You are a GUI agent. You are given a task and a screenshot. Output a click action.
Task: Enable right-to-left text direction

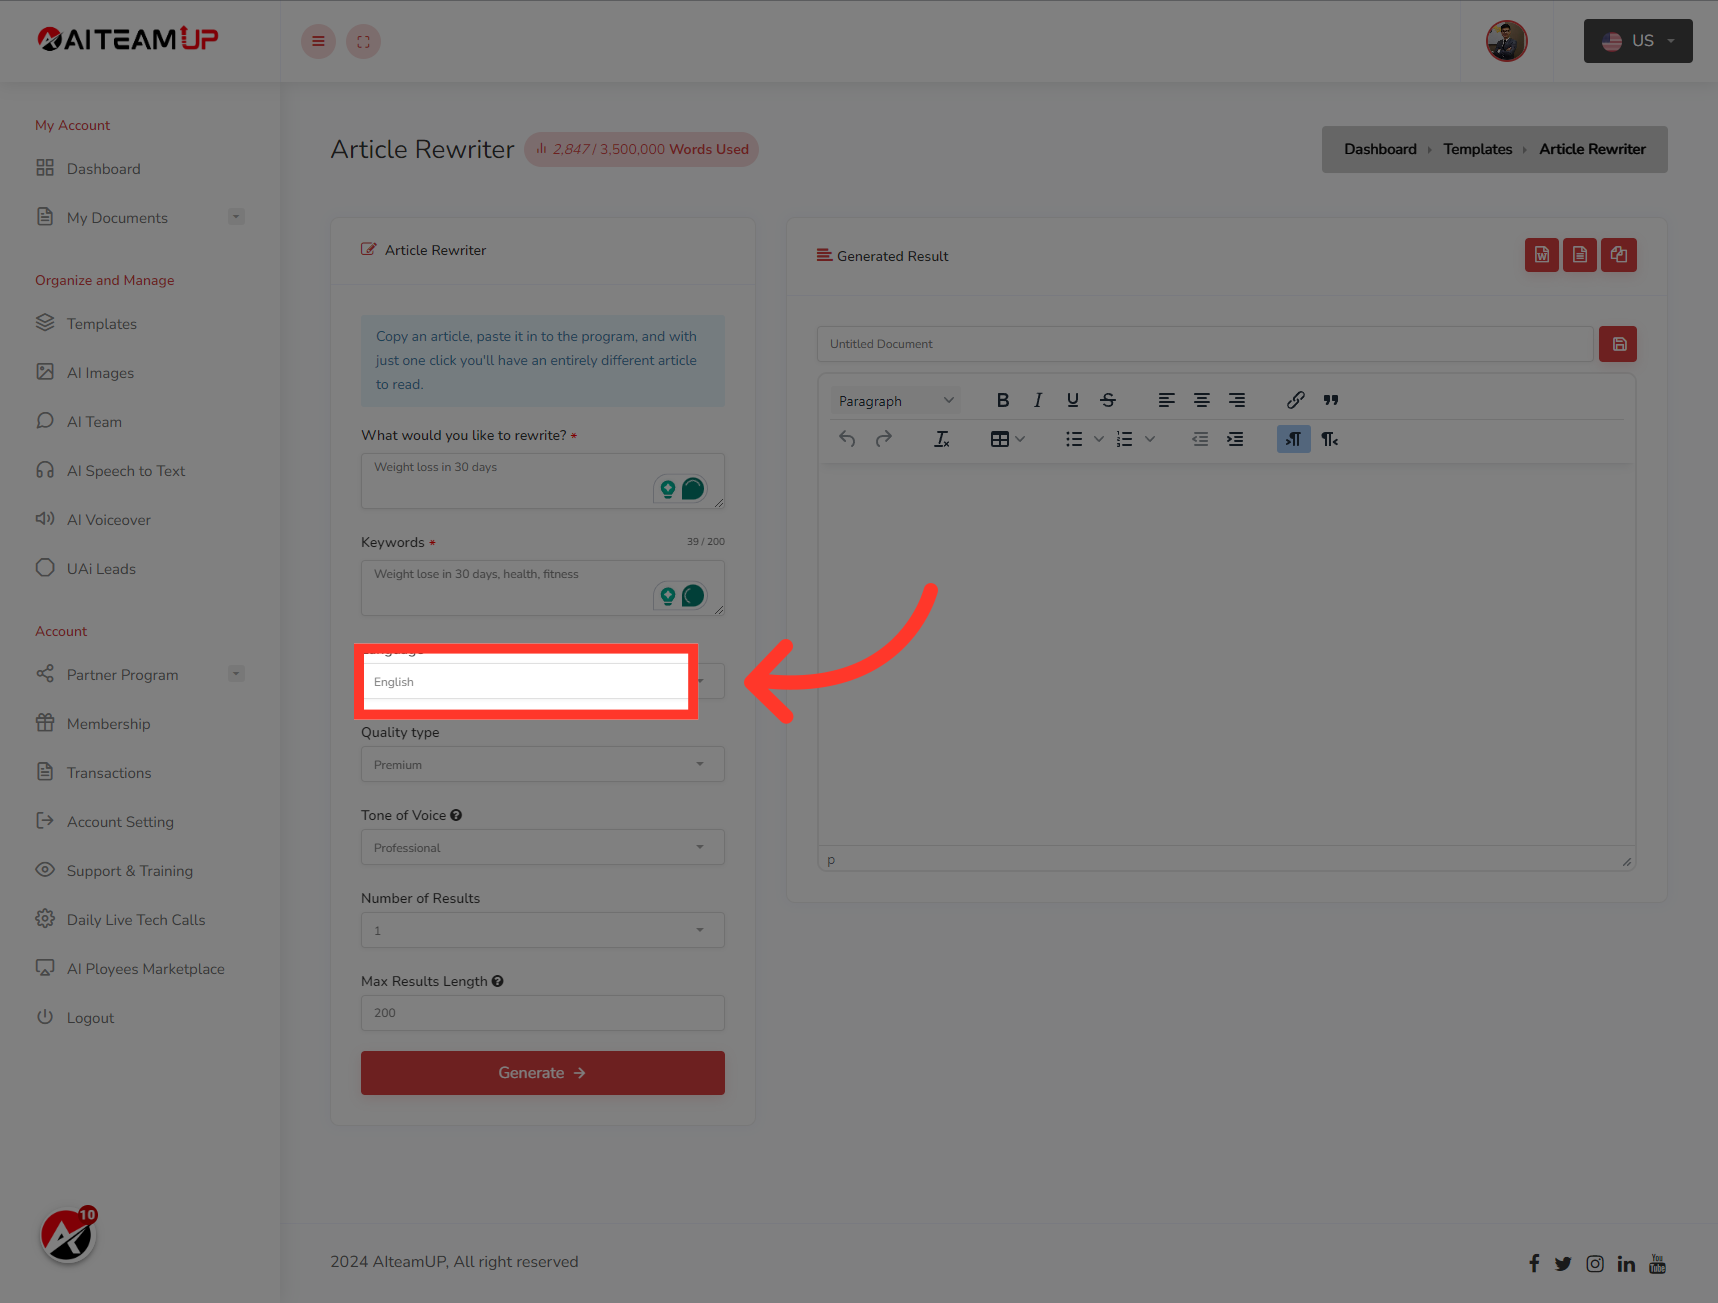click(x=1293, y=439)
